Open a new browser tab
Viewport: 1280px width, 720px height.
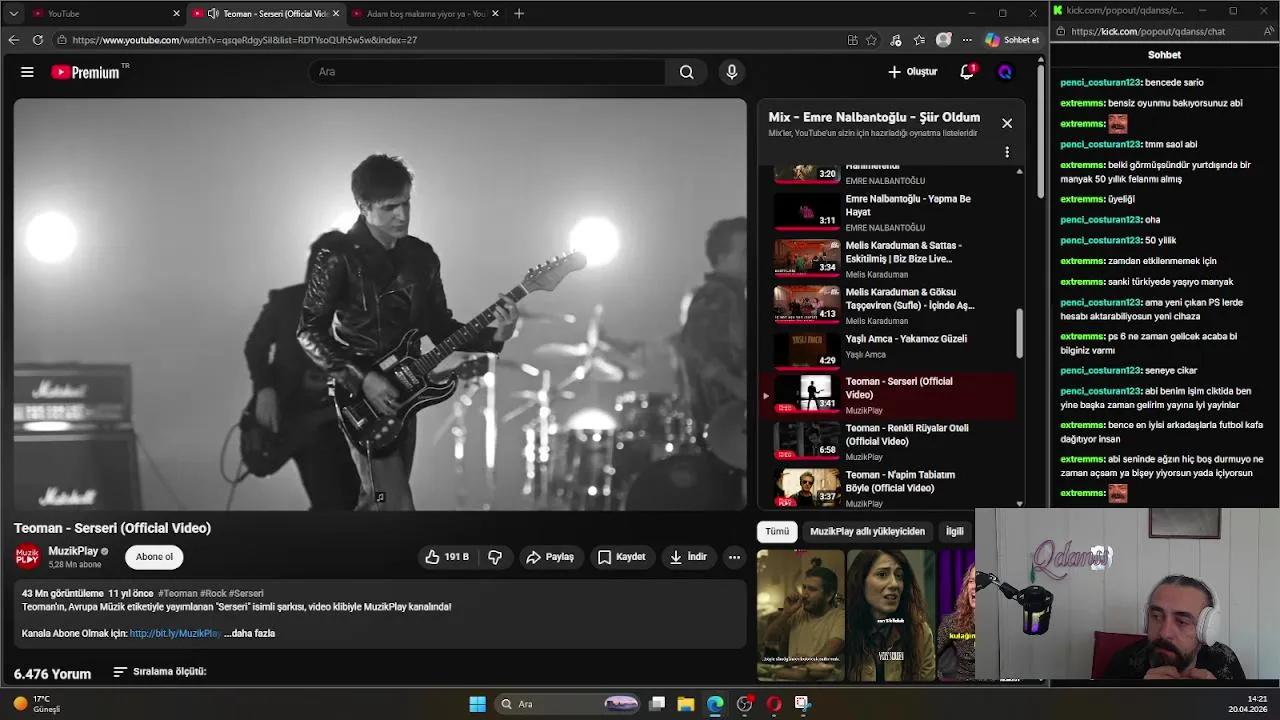pyautogui.click(x=518, y=13)
